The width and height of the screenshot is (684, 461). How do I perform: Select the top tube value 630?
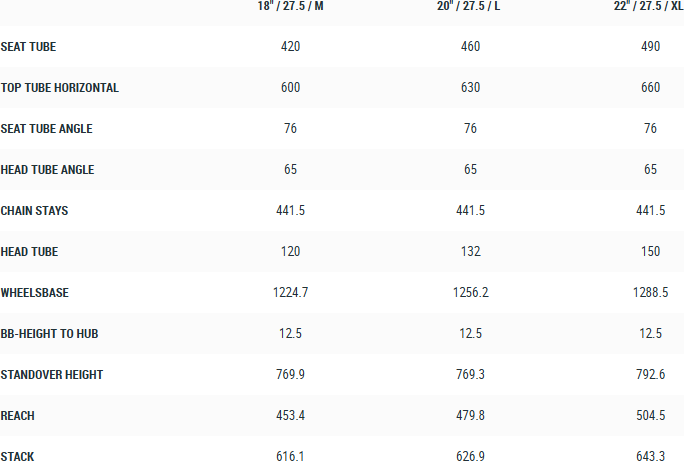click(470, 88)
